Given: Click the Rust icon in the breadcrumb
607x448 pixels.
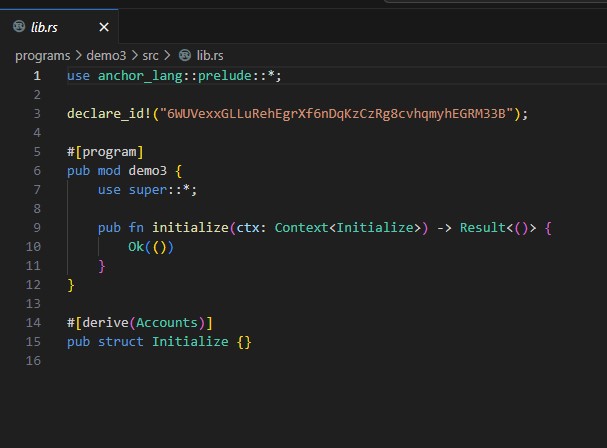Looking at the screenshot, I should click(x=185, y=55).
